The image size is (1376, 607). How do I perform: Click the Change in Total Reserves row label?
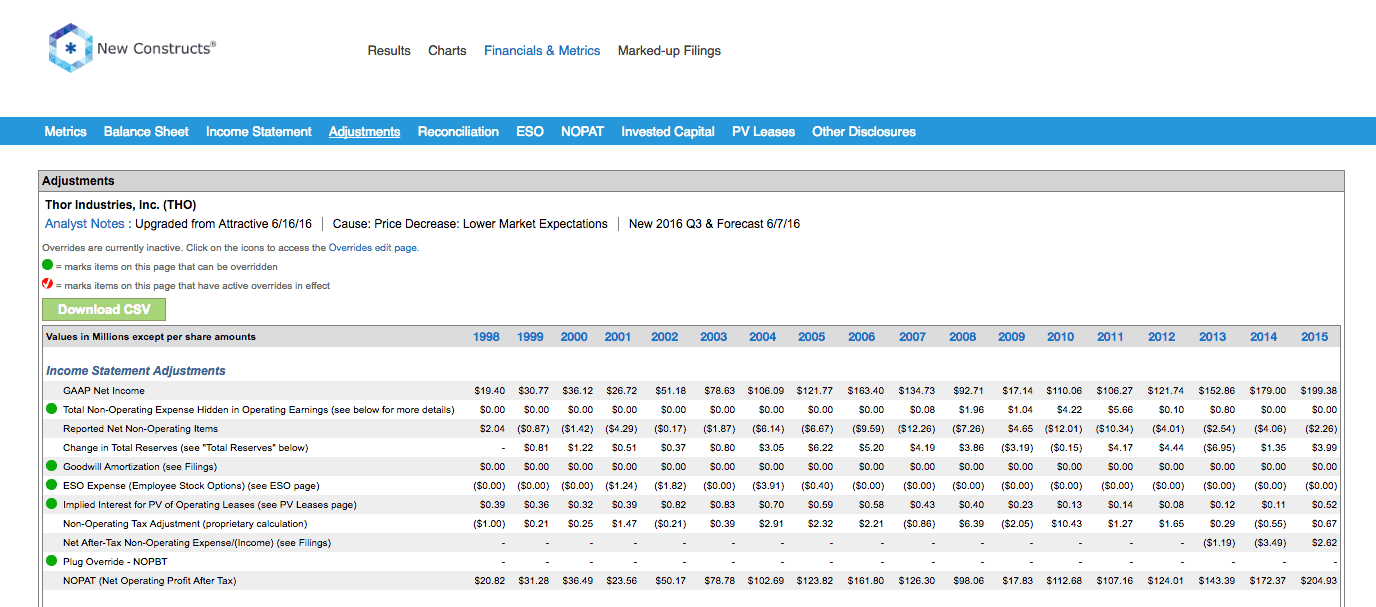186,448
